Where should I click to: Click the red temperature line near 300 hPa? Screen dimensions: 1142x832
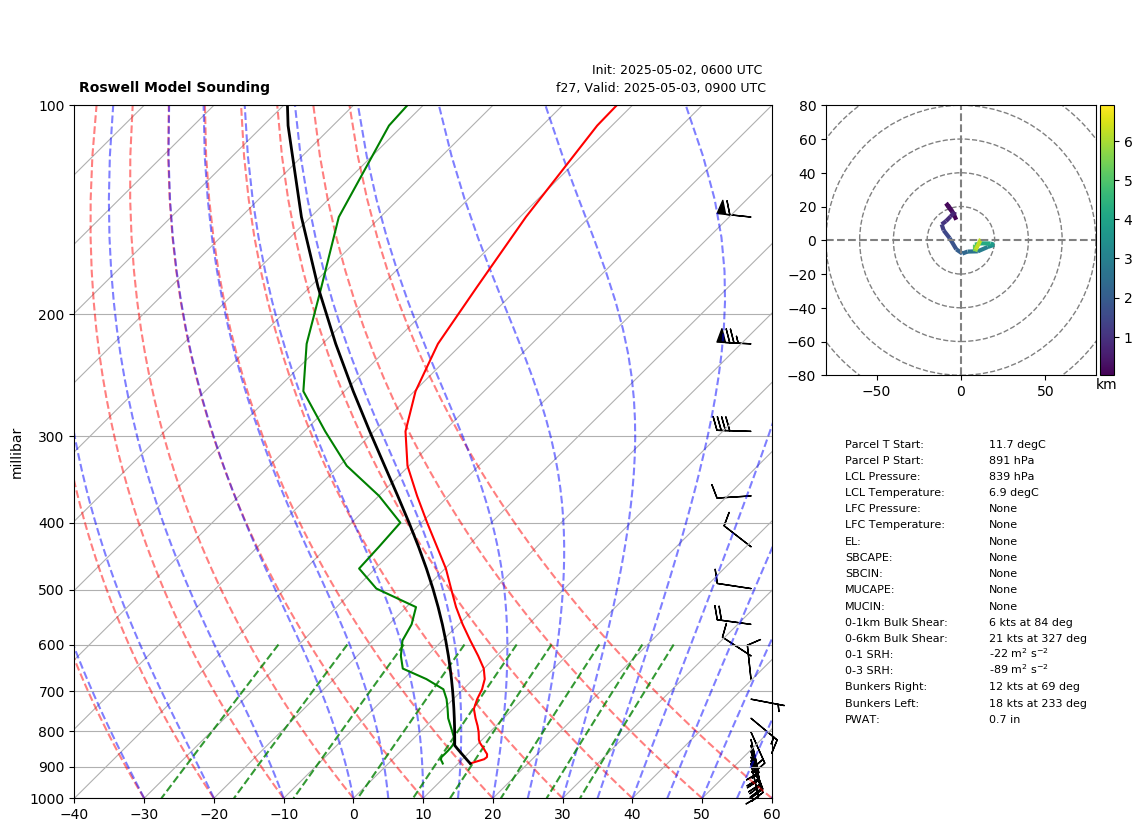click(406, 437)
